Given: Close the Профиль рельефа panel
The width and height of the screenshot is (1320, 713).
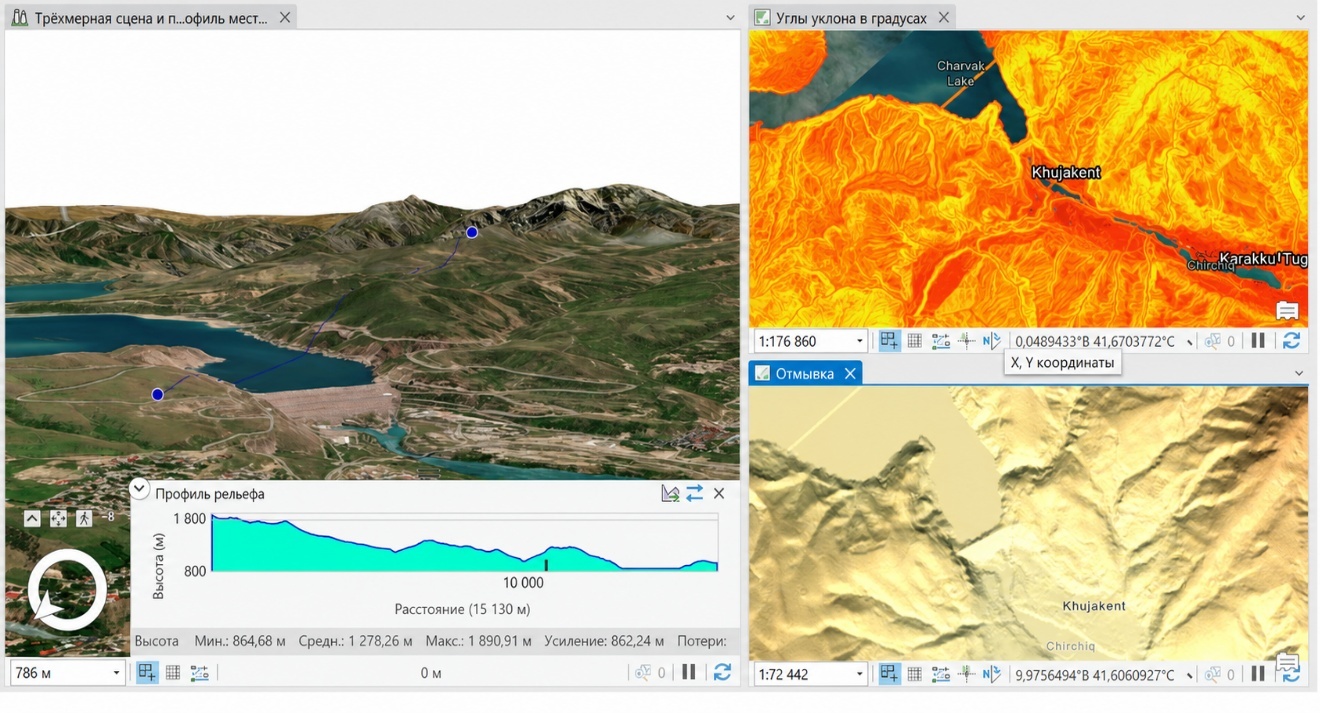Looking at the screenshot, I should tap(719, 493).
